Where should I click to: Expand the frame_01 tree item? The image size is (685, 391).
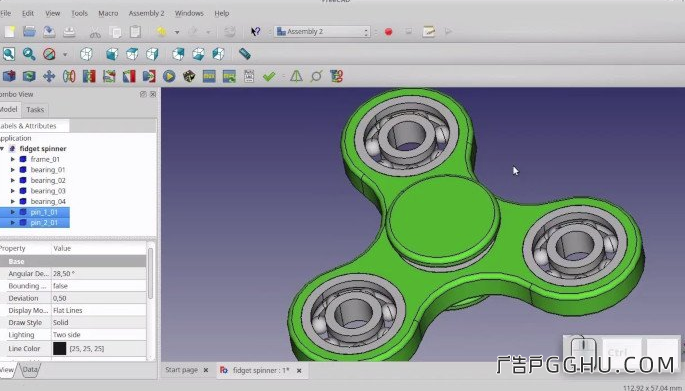pyautogui.click(x=13, y=159)
